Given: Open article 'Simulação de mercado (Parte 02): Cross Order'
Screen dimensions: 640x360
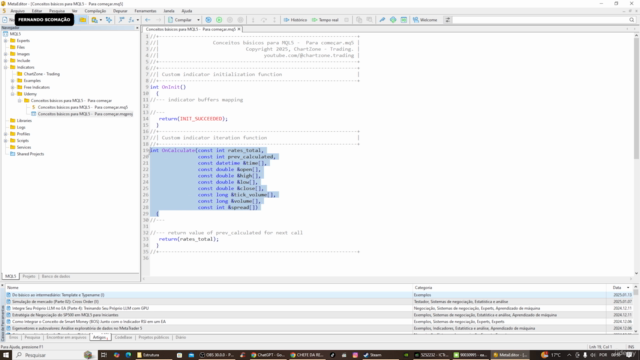Looking at the screenshot, I should (x=55, y=302).
